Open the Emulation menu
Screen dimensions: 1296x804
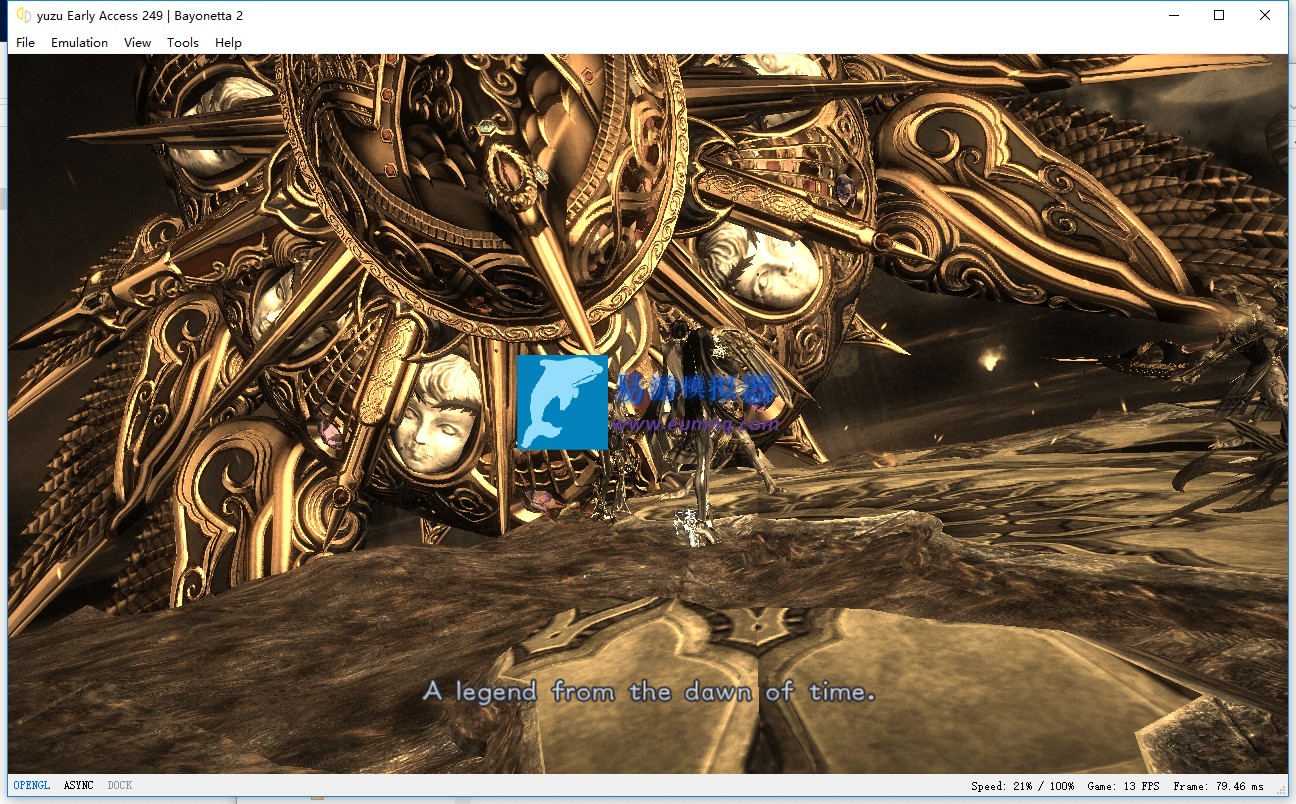(80, 43)
